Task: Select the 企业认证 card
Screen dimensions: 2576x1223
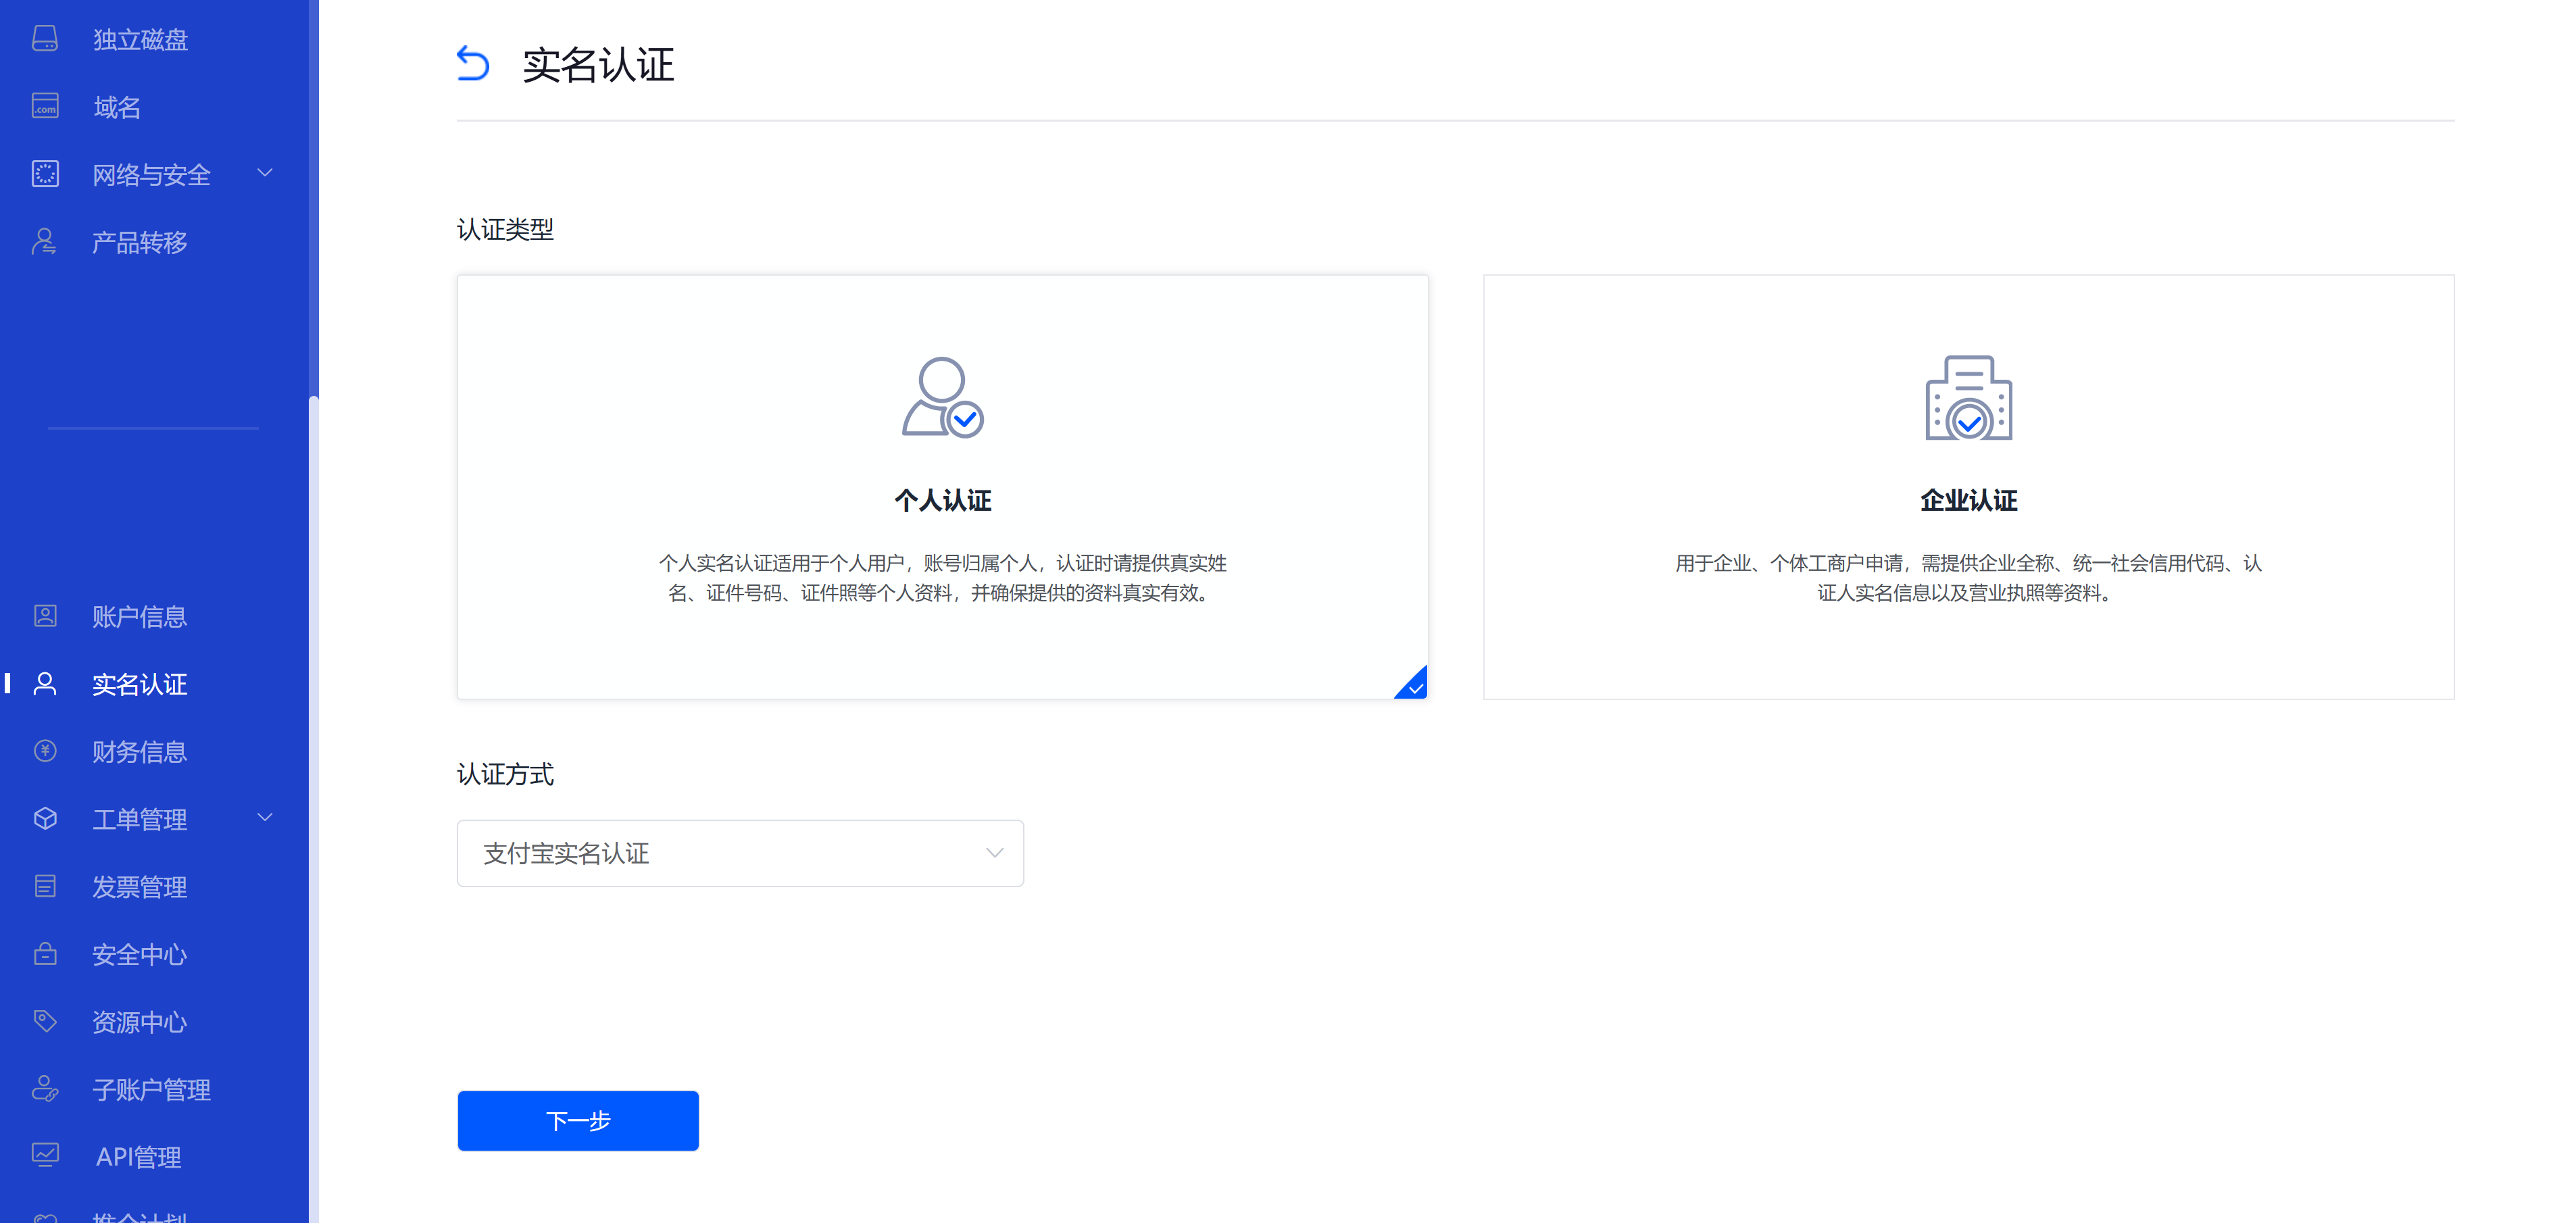Action: click(x=1968, y=487)
